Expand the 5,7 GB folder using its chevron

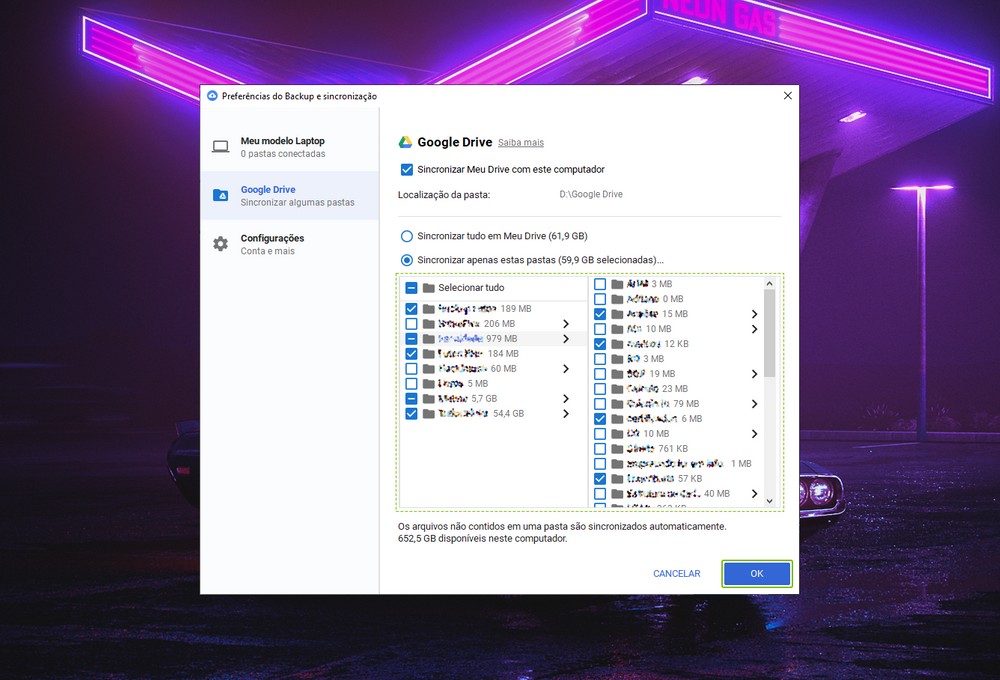(566, 399)
